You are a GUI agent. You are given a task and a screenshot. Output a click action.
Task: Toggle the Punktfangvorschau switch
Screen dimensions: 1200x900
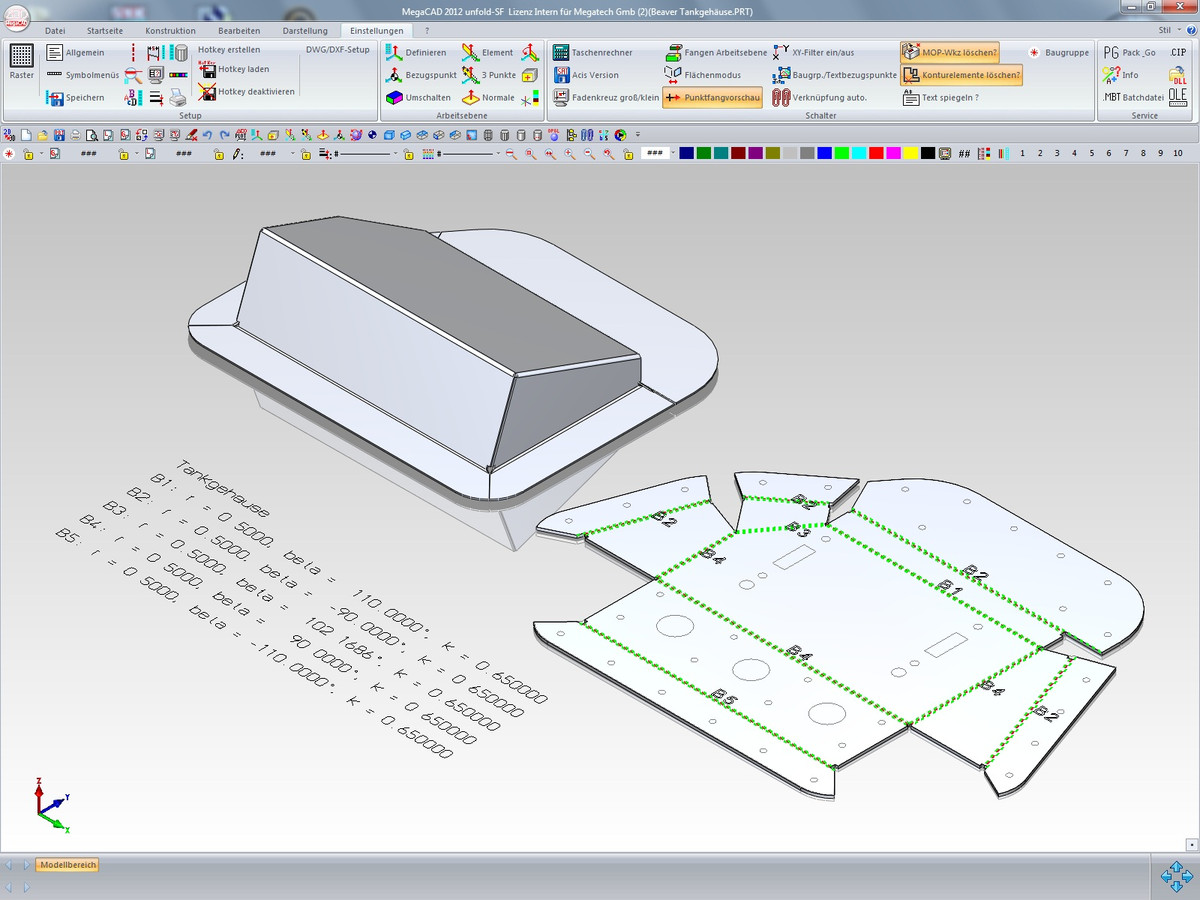[712, 98]
